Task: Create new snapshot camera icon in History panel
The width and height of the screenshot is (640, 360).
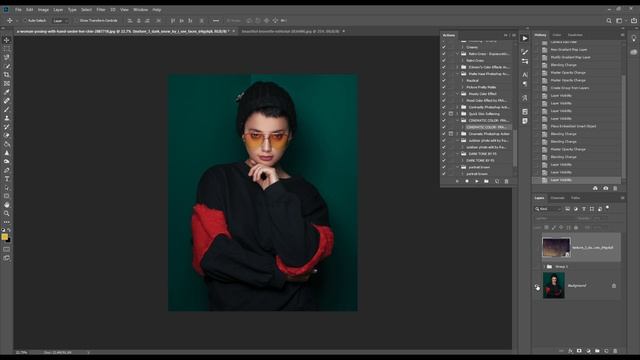Action: pos(605,188)
